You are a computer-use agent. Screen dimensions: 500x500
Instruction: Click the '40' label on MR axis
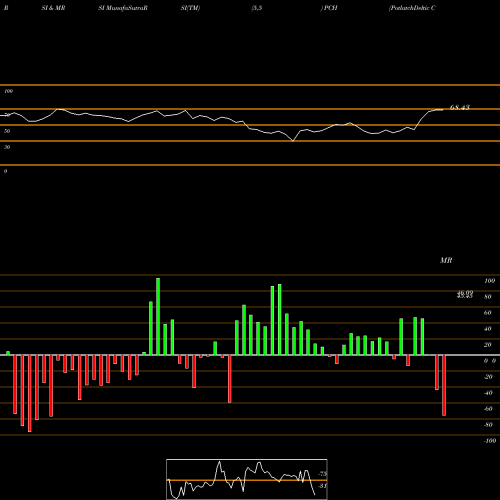(488, 329)
